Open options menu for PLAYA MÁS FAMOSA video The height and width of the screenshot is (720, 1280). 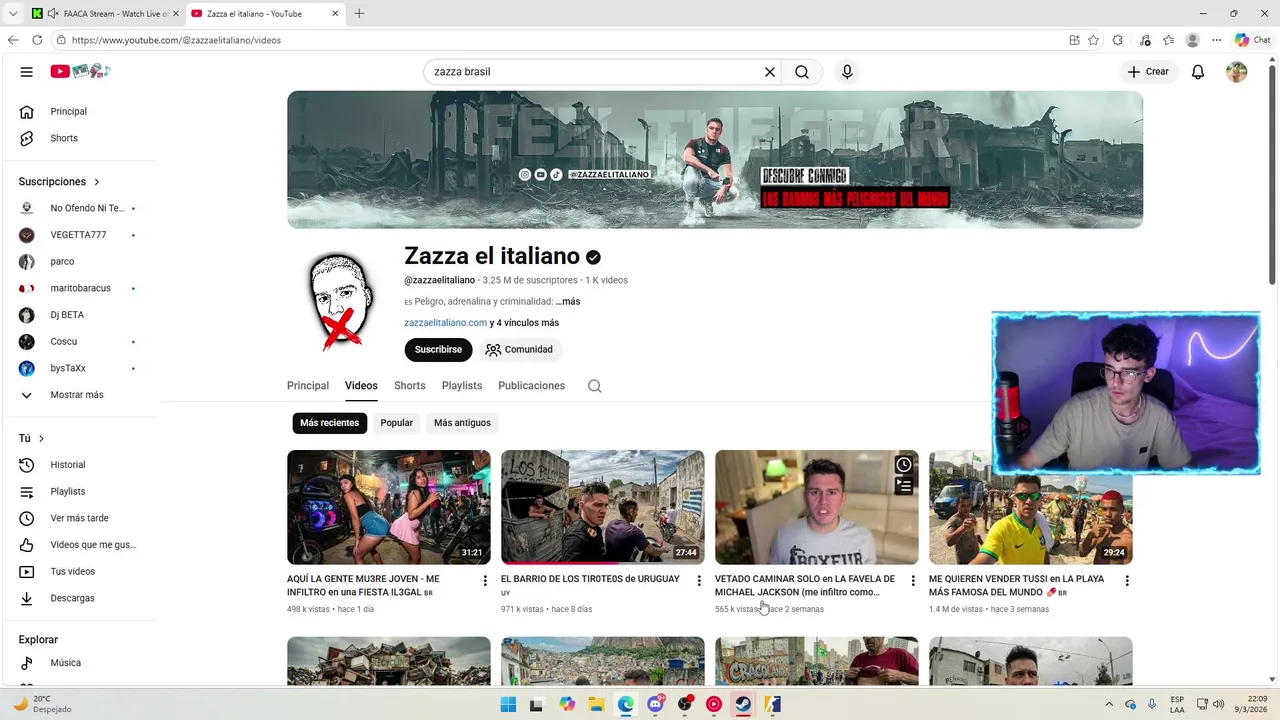(1127, 580)
